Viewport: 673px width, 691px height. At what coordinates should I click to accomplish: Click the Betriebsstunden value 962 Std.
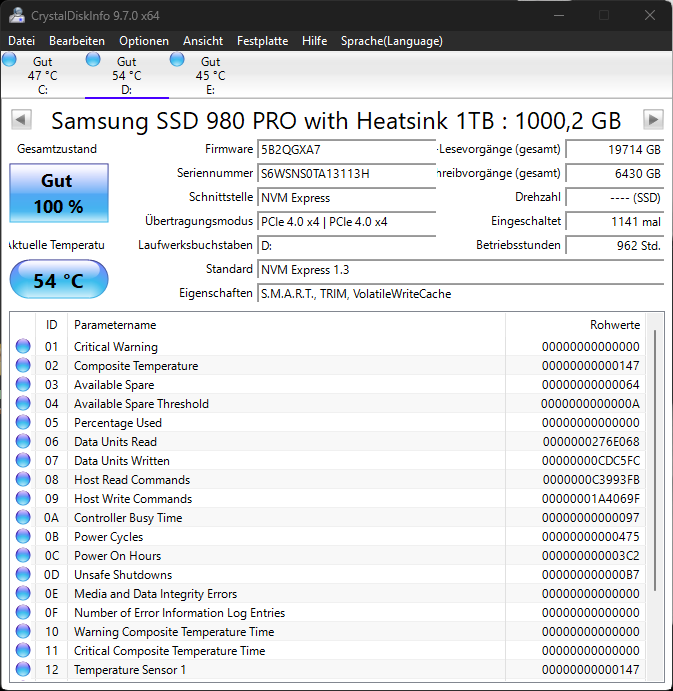(x=614, y=245)
